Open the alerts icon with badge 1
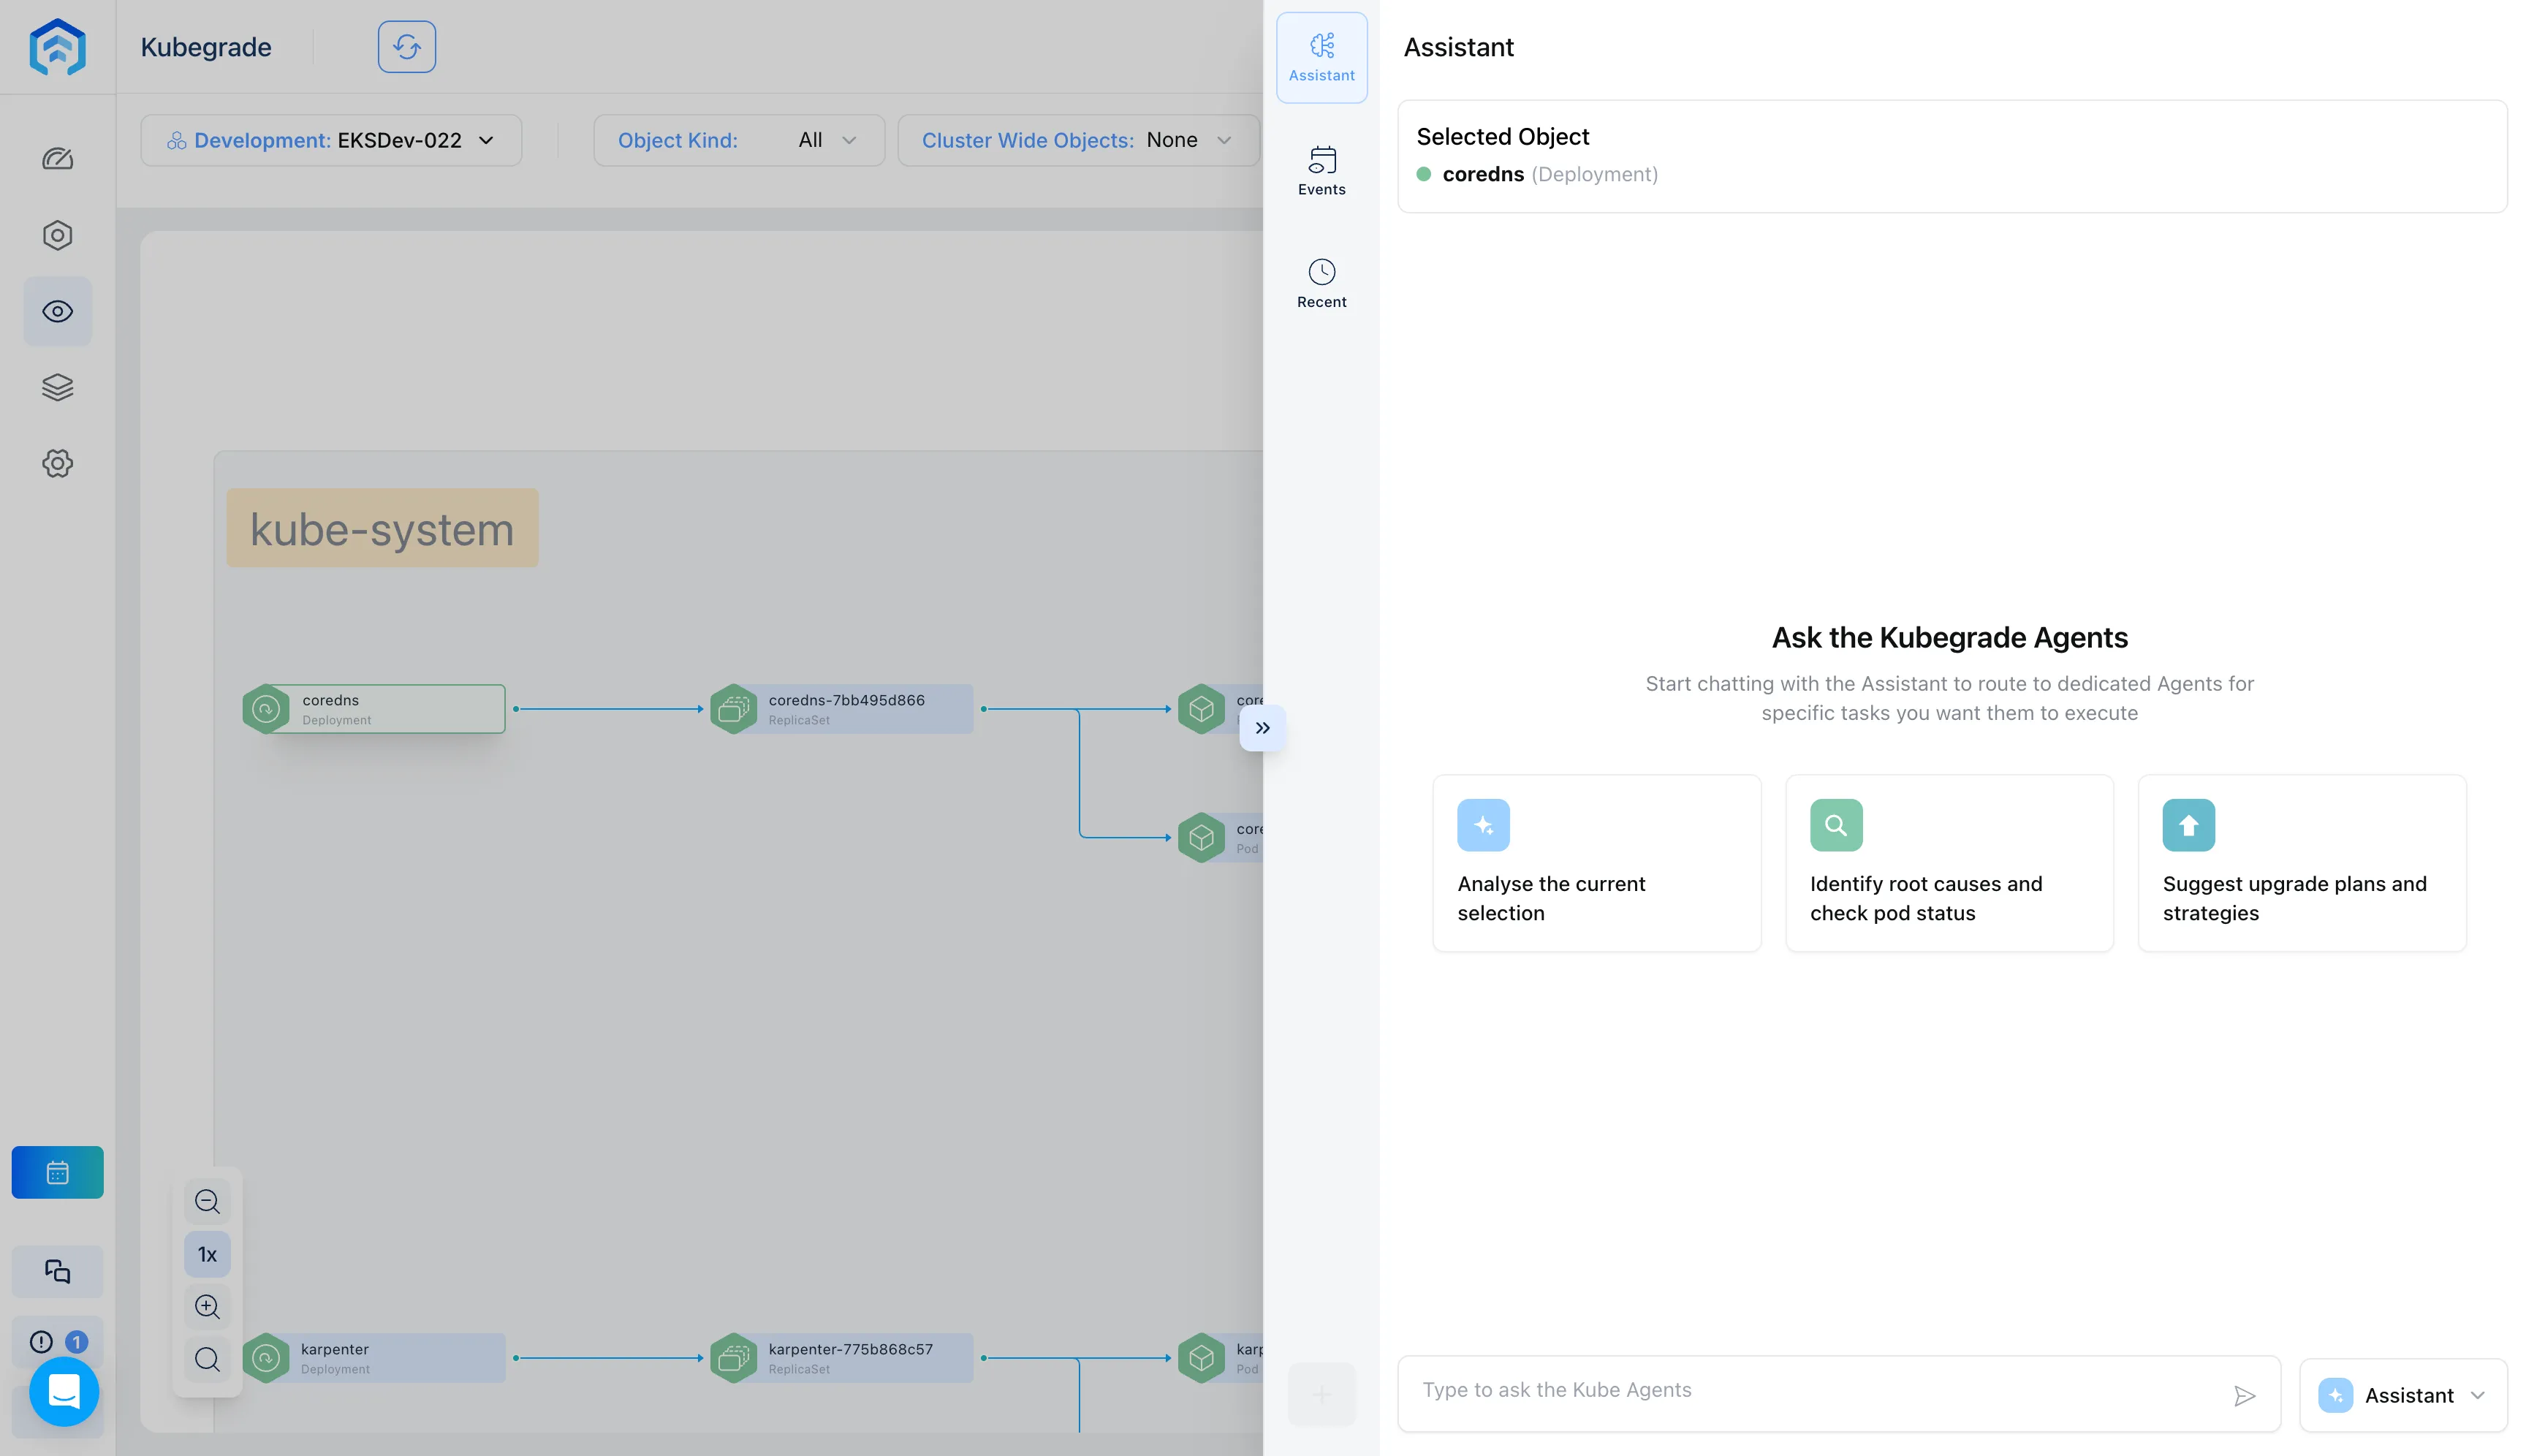This screenshot has width=2526, height=1456. point(57,1341)
